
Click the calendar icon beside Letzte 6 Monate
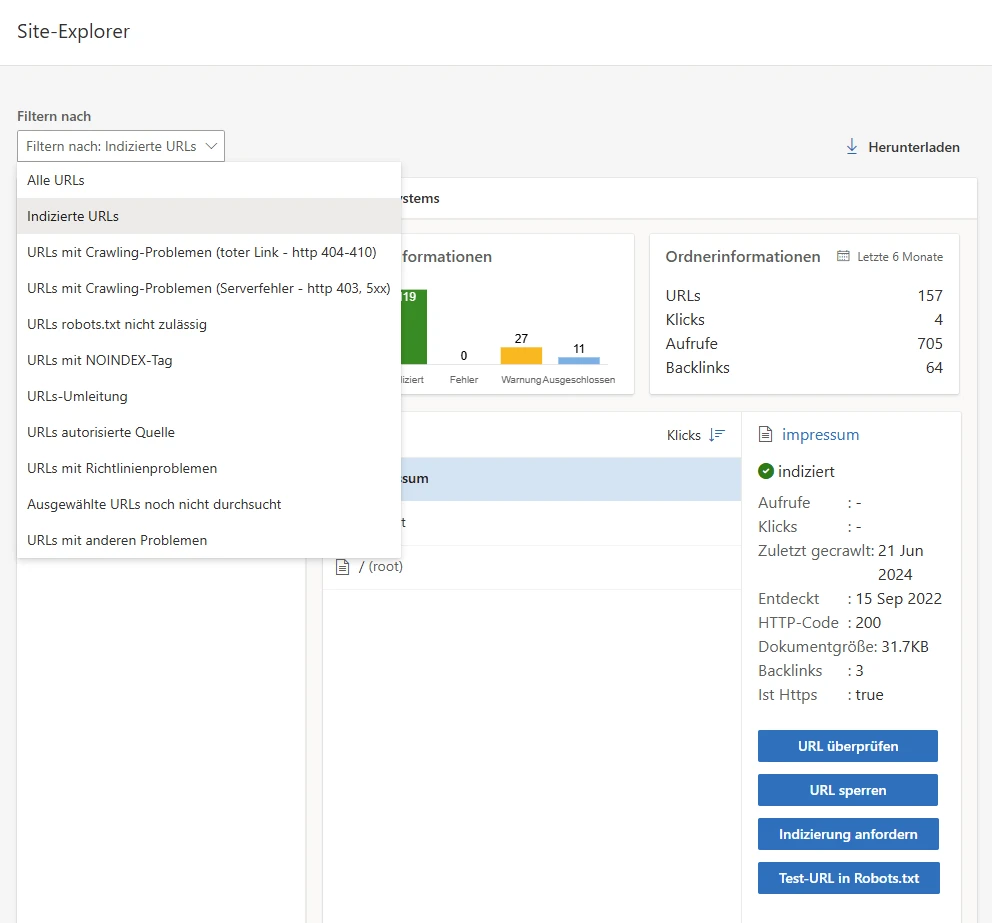[843, 256]
